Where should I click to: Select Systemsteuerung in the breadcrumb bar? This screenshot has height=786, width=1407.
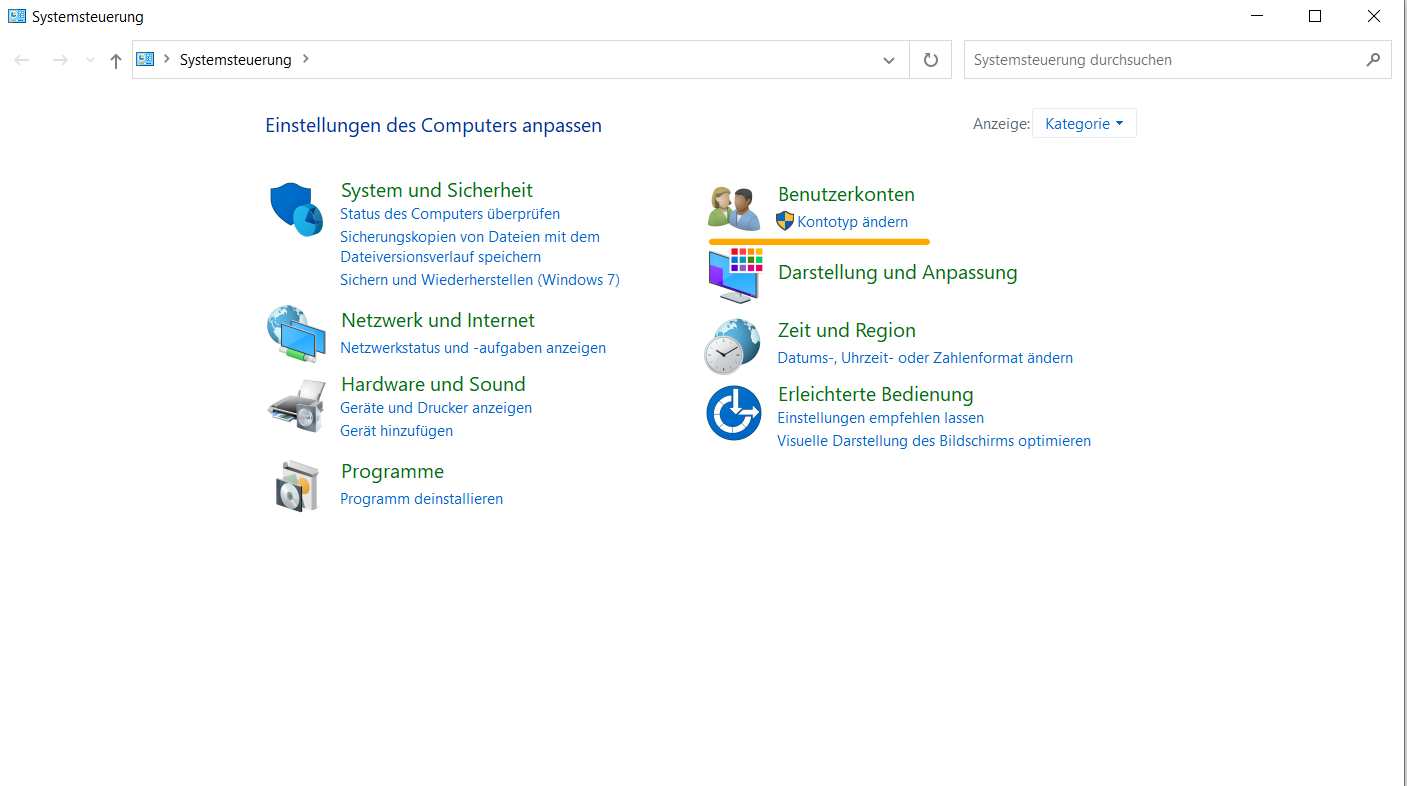pos(235,59)
